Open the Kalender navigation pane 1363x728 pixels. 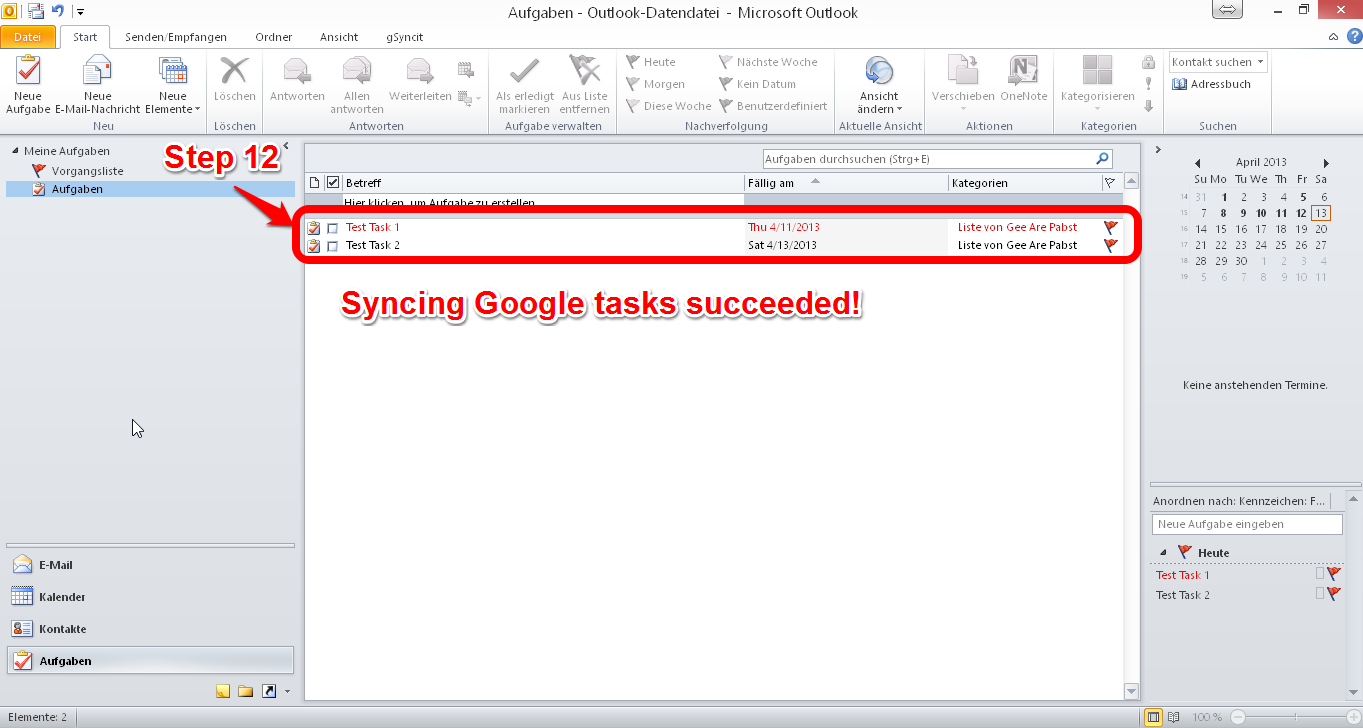[62, 597]
